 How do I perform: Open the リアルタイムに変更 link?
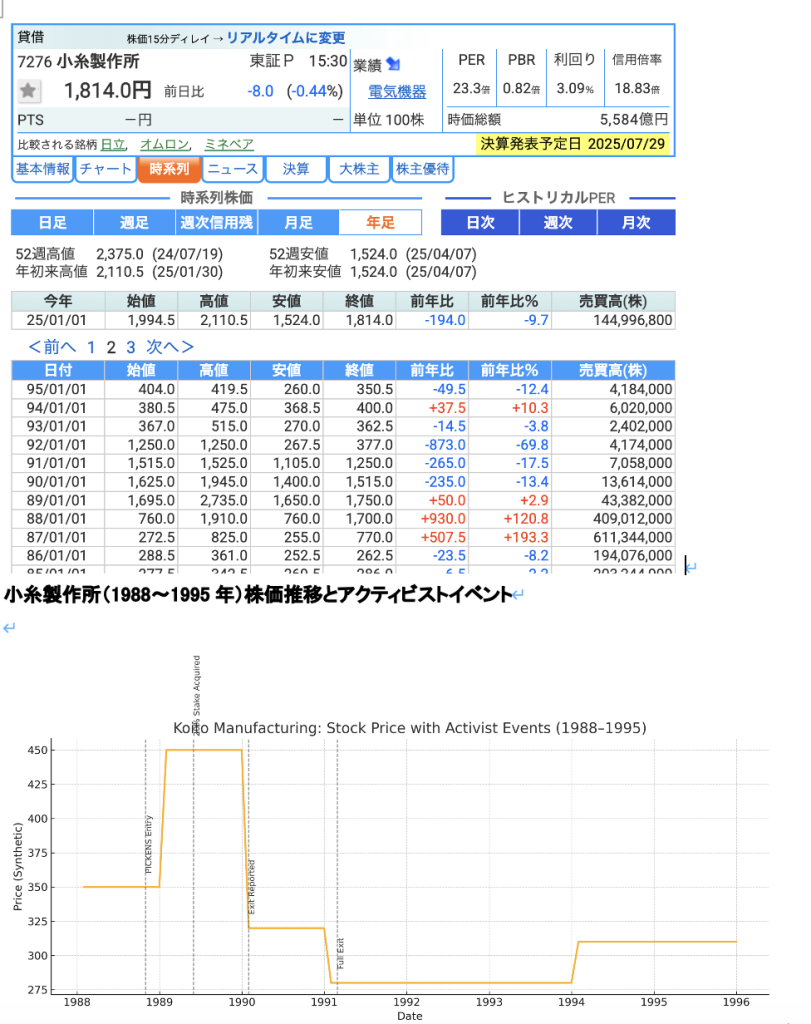(285, 38)
